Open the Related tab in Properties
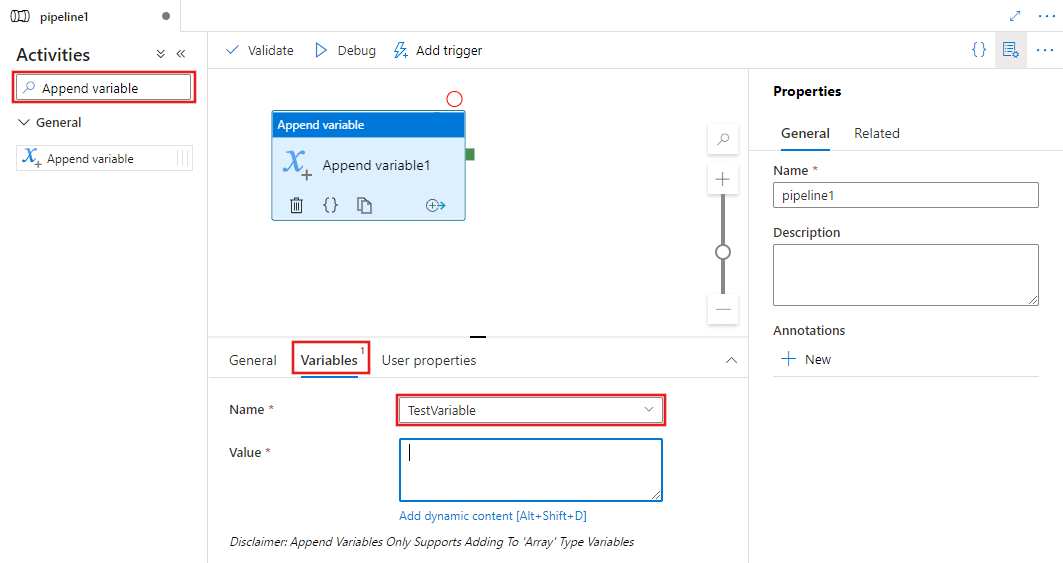The image size is (1063, 563). click(x=876, y=133)
